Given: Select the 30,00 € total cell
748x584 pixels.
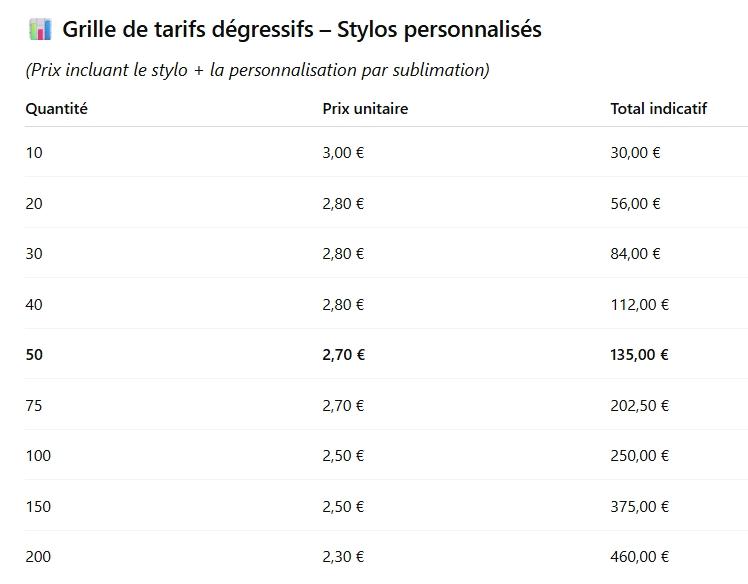Looking at the screenshot, I should coord(635,153).
